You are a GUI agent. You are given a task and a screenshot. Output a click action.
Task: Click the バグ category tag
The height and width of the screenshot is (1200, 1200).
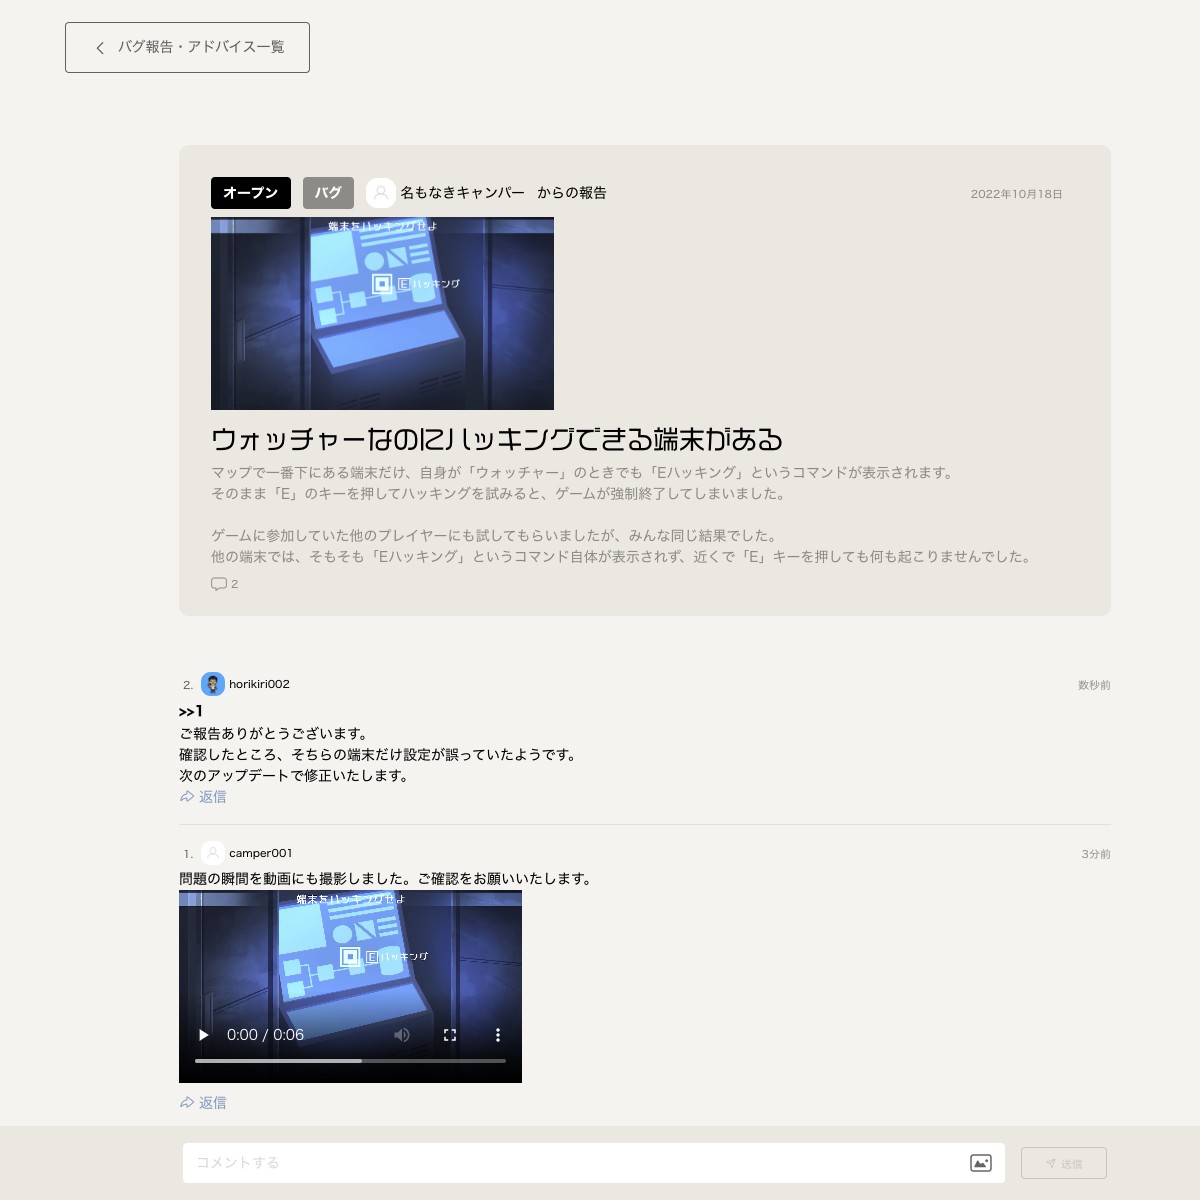[x=328, y=193]
